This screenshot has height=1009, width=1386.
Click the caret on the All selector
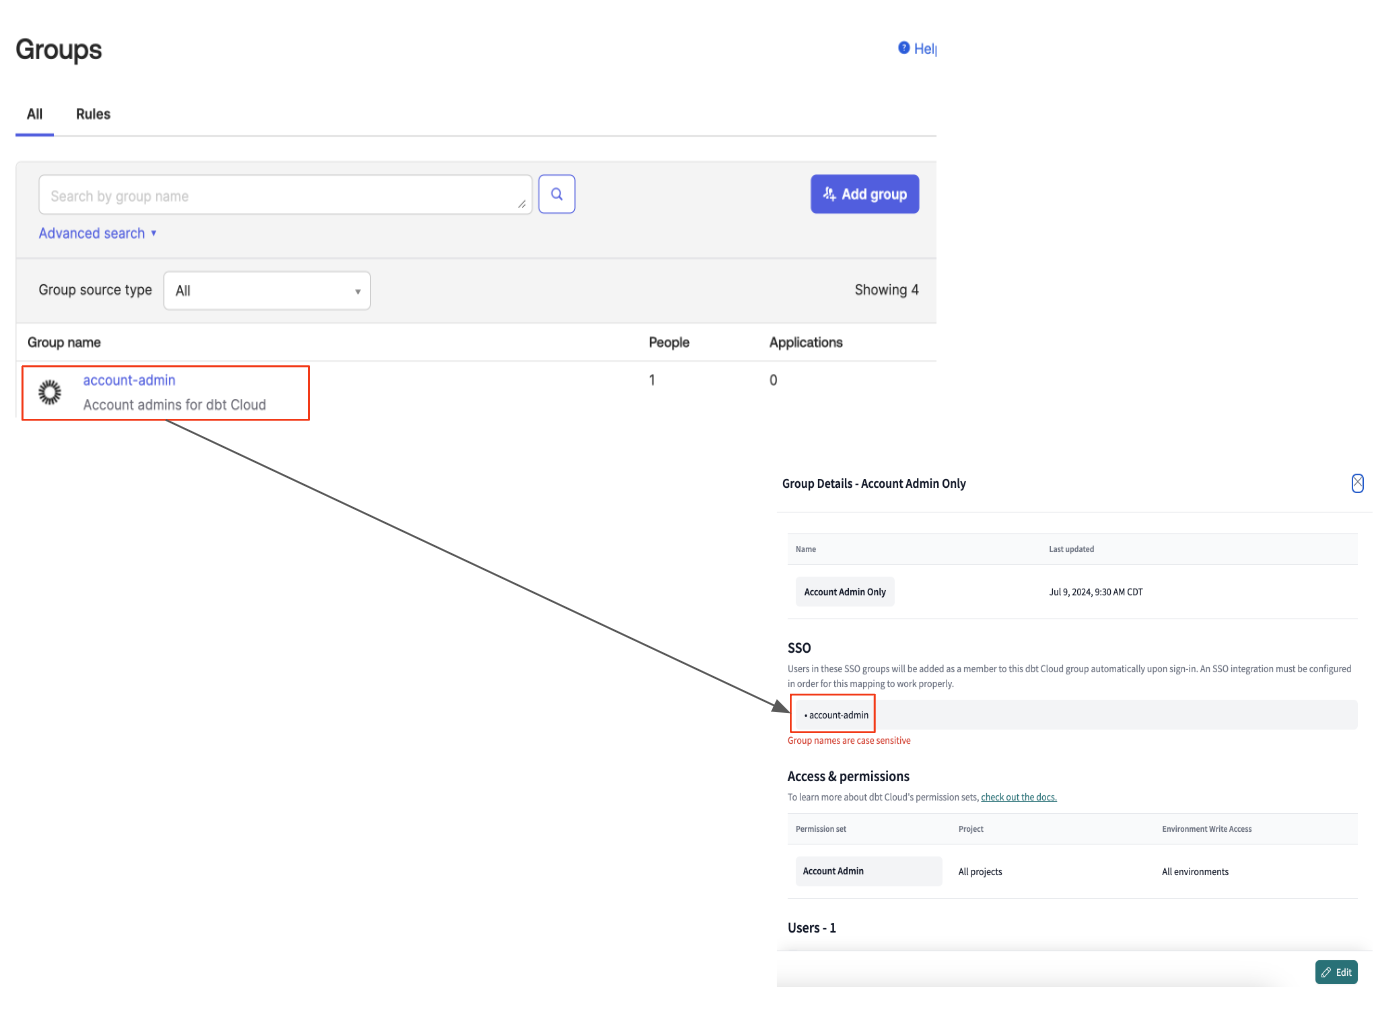pyautogui.click(x=357, y=290)
